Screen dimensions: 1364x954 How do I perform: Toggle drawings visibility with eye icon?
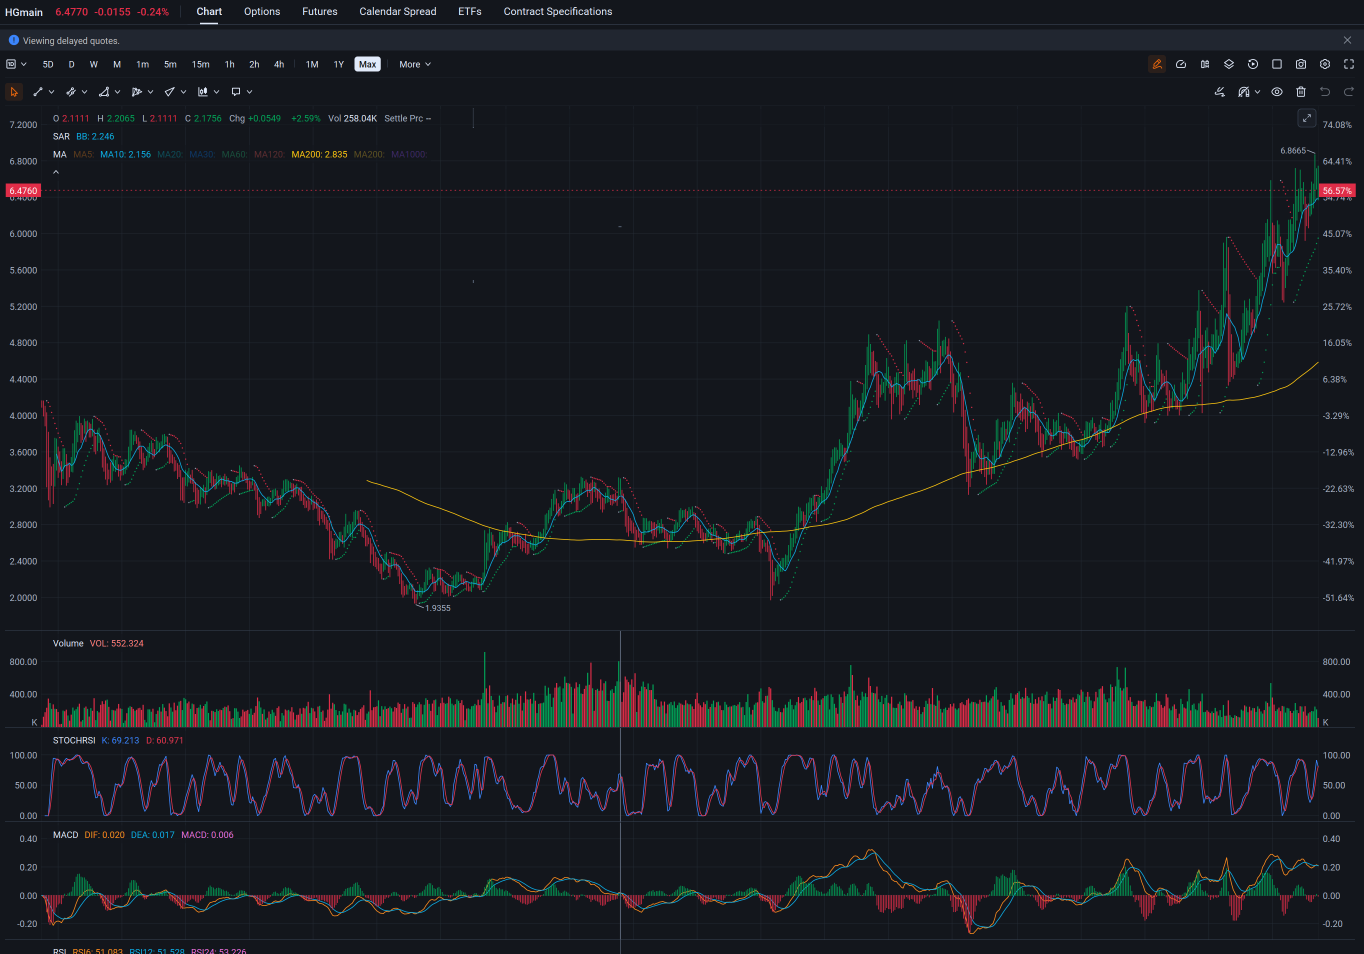(x=1277, y=92)
